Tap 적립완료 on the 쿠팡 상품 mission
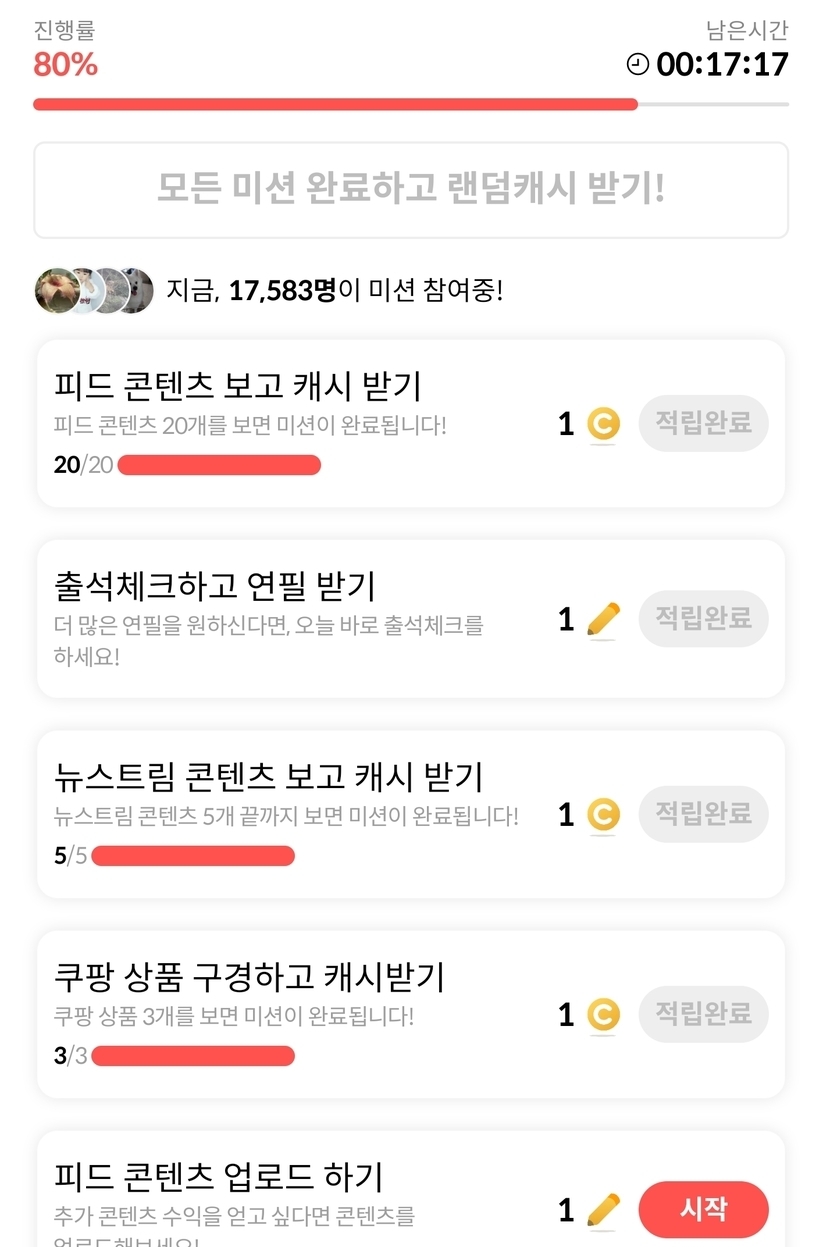The image size is (830, 1247). pos(703,1014)
